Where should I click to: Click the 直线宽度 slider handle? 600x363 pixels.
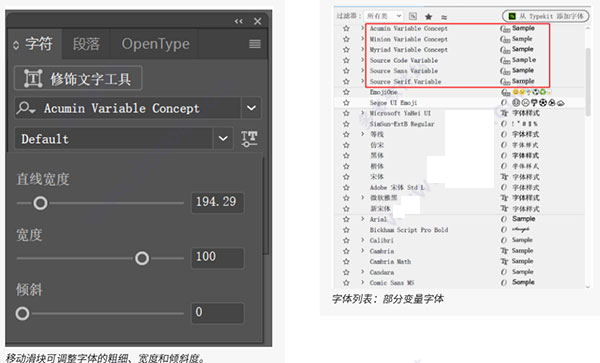(x=40, y=203)
